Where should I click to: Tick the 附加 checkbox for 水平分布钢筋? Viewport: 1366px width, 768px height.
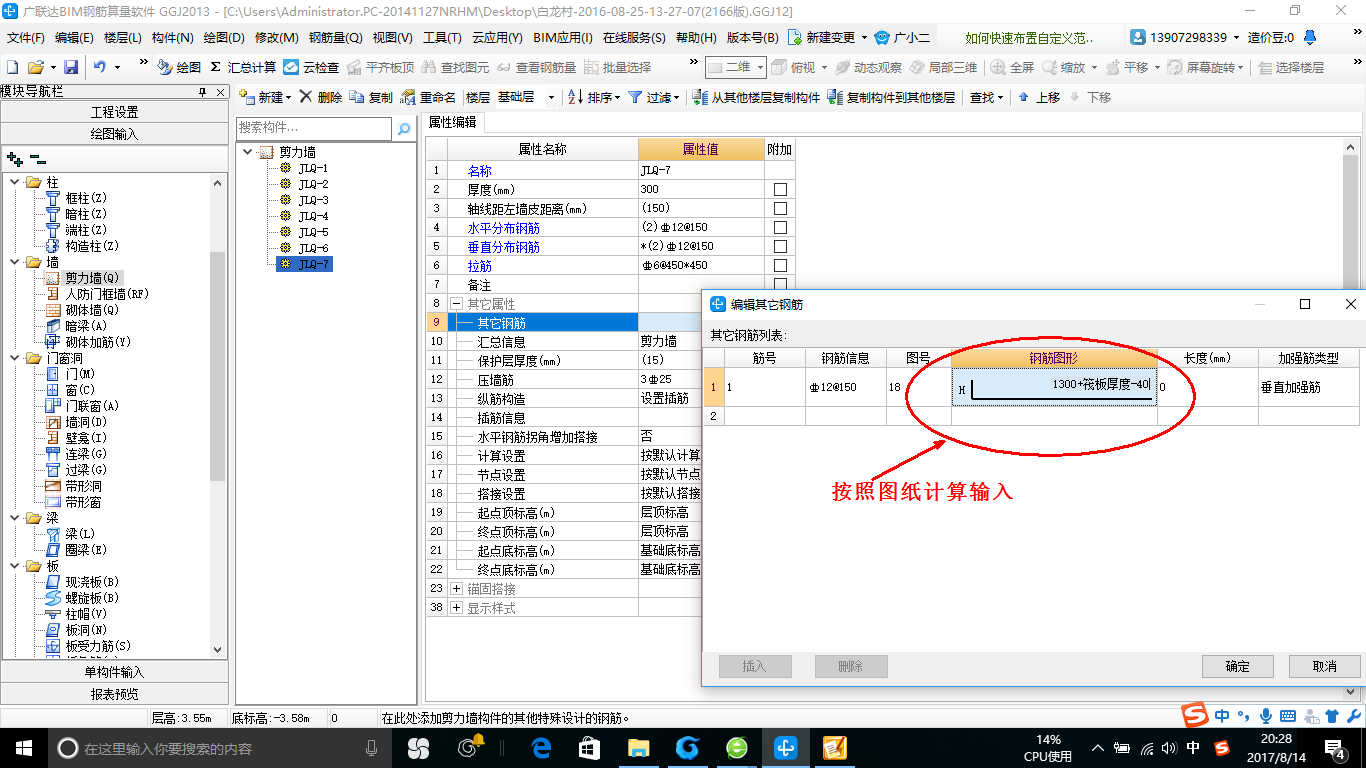coord(780,228)
